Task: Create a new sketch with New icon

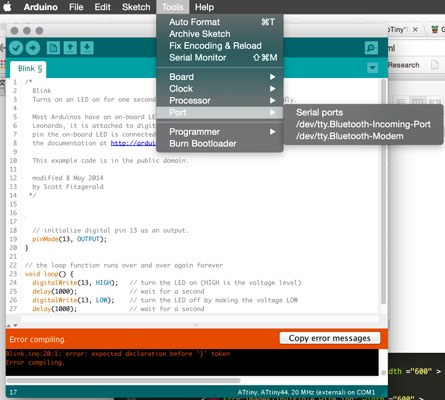Action: click(53, 48)
